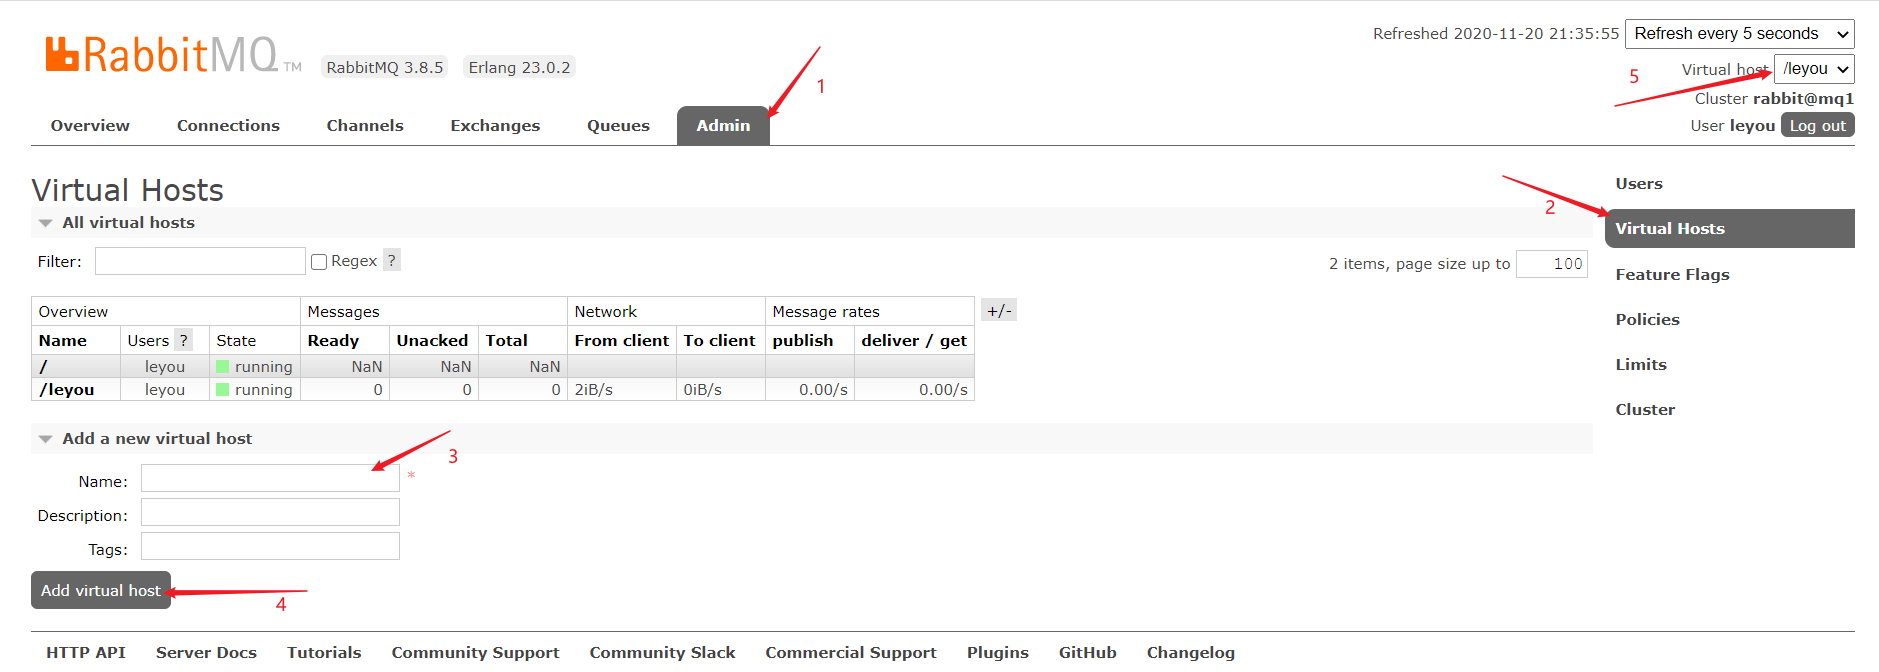Open the help question mark next to Regex
This screenshot has width=1879, height=672.
click(x=392, y=260)
